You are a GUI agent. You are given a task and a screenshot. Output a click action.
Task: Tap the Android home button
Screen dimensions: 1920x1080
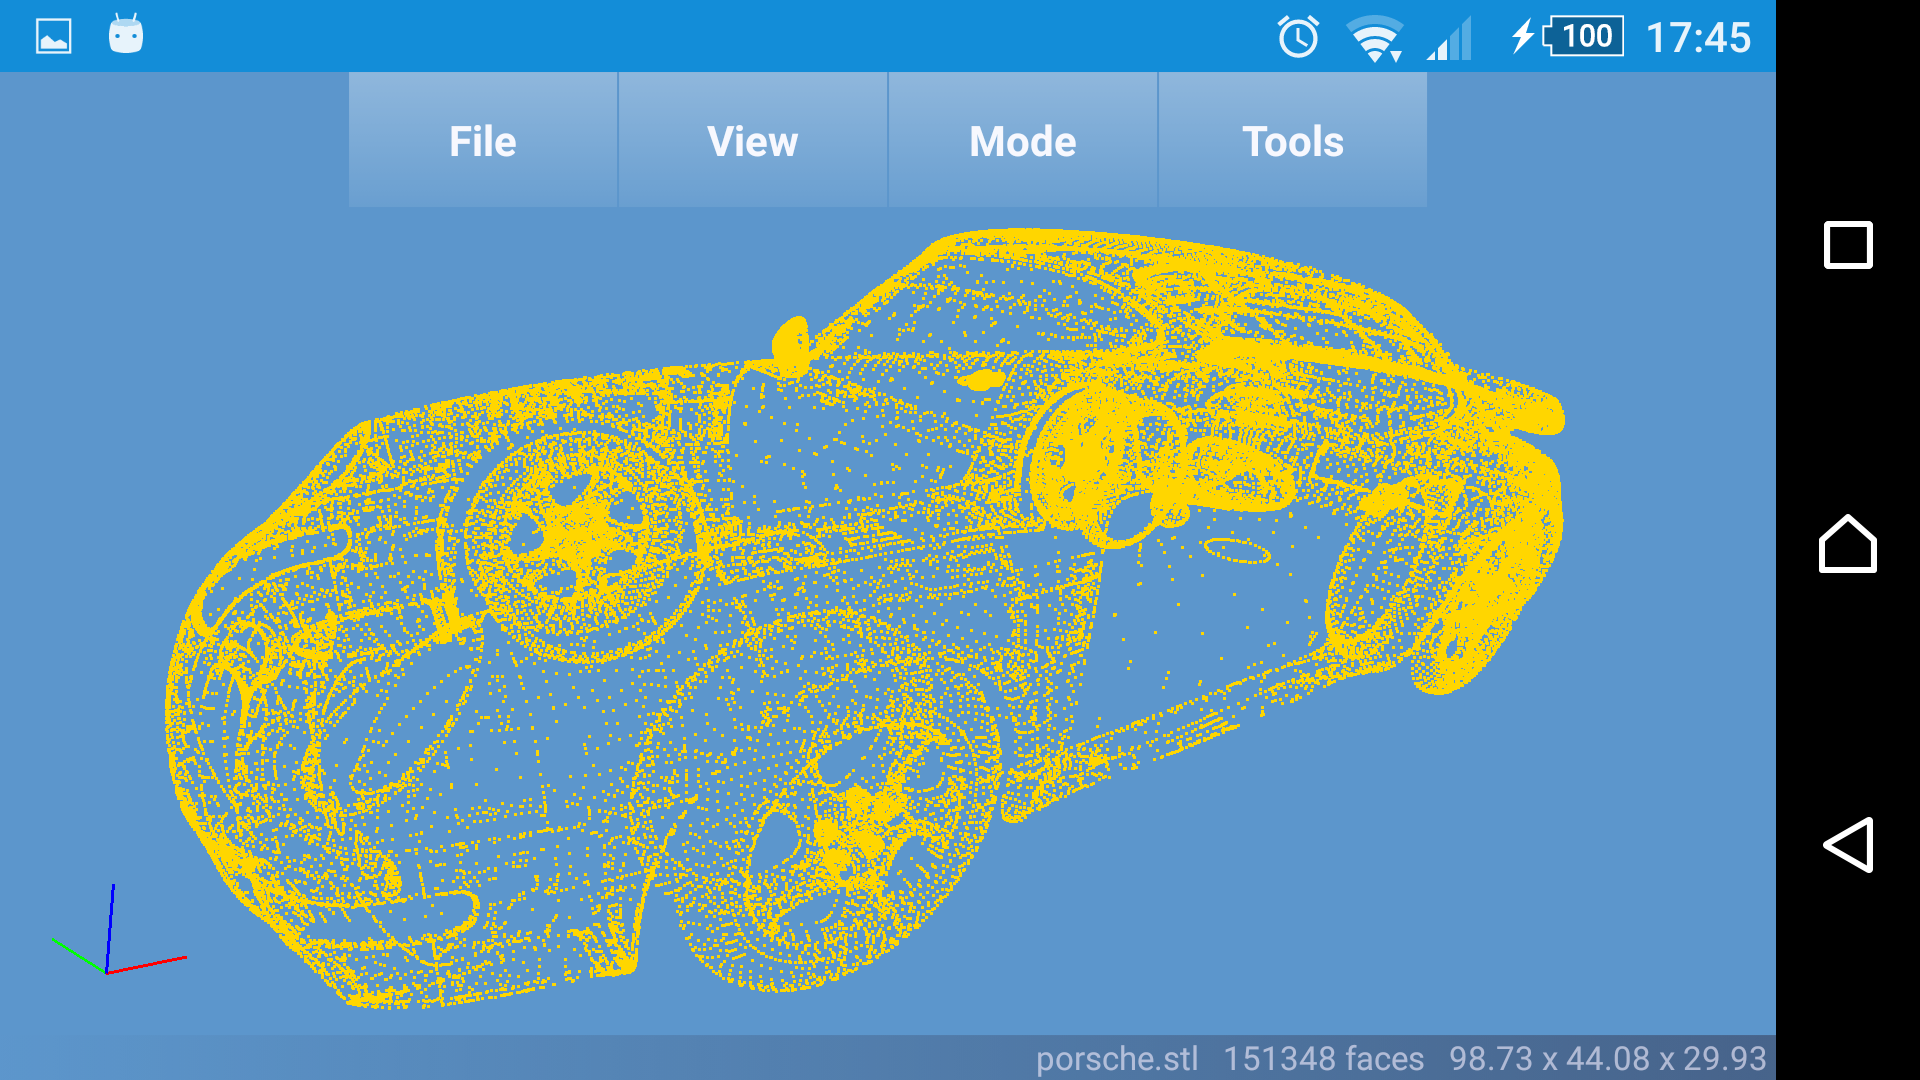pyautogui.click(x=1847, y=545)
